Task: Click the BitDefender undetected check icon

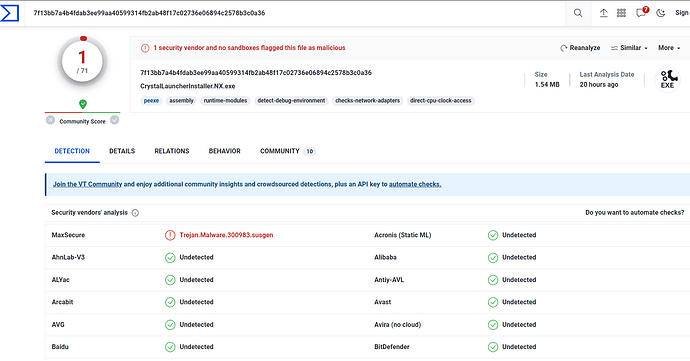Action: (x=493, y=347)
